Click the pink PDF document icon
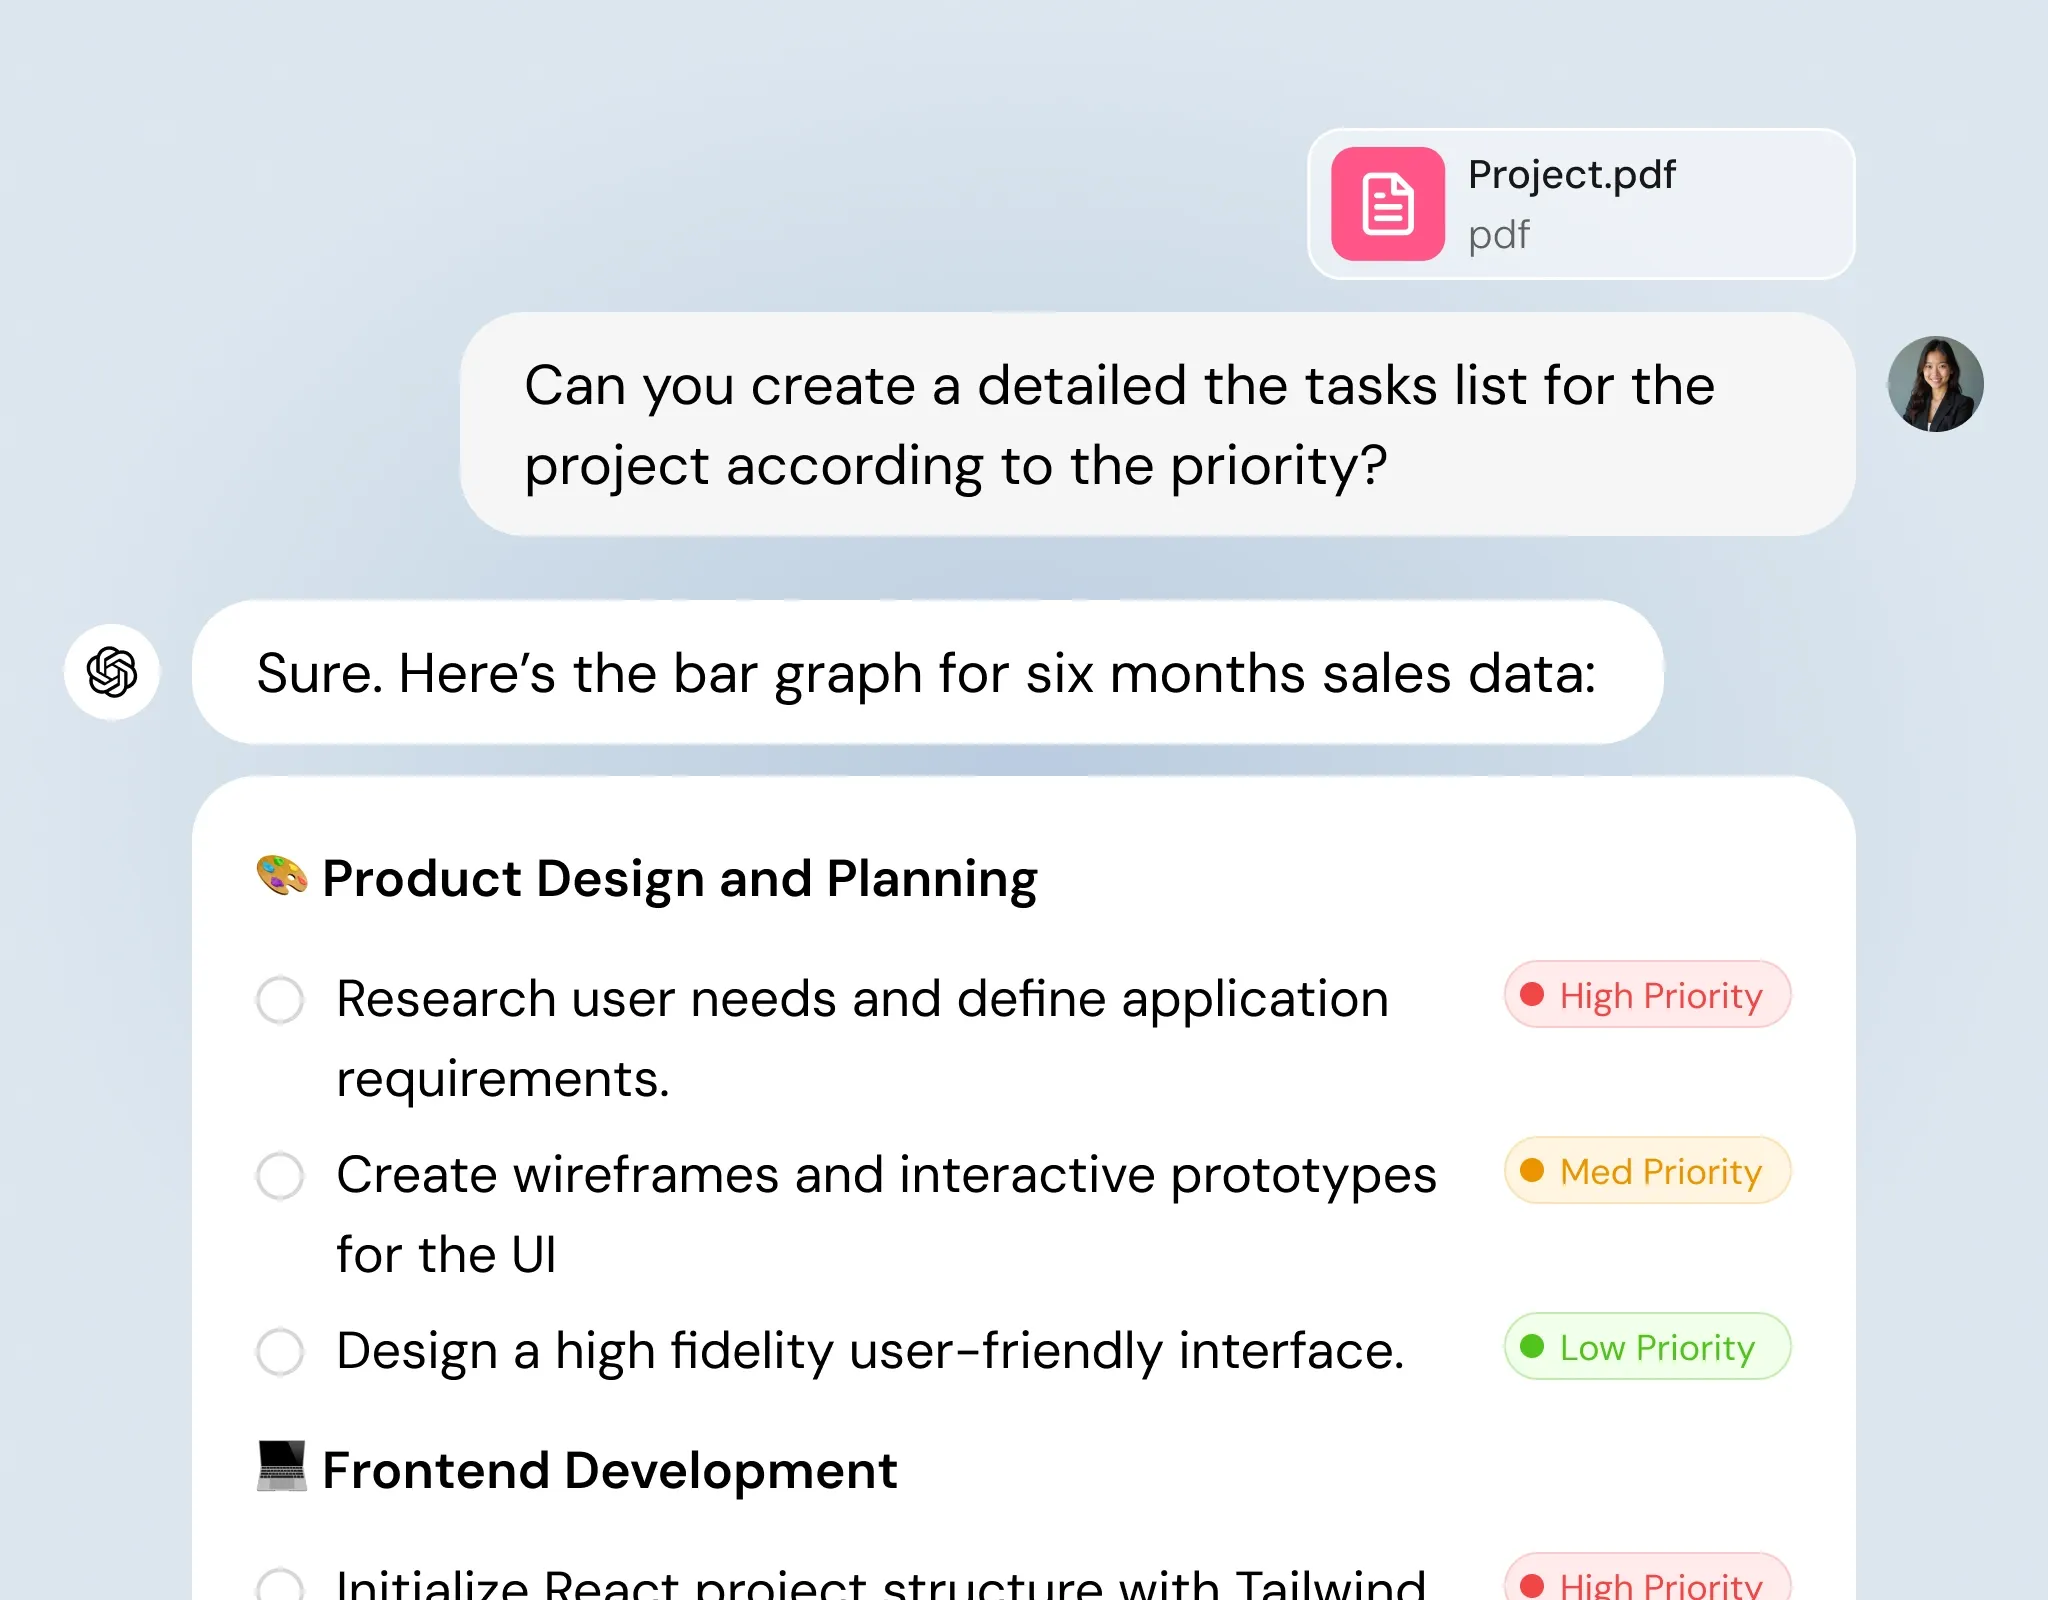The width and height of the screenshot is (2048, 1600). click(x=1387, y=204)
